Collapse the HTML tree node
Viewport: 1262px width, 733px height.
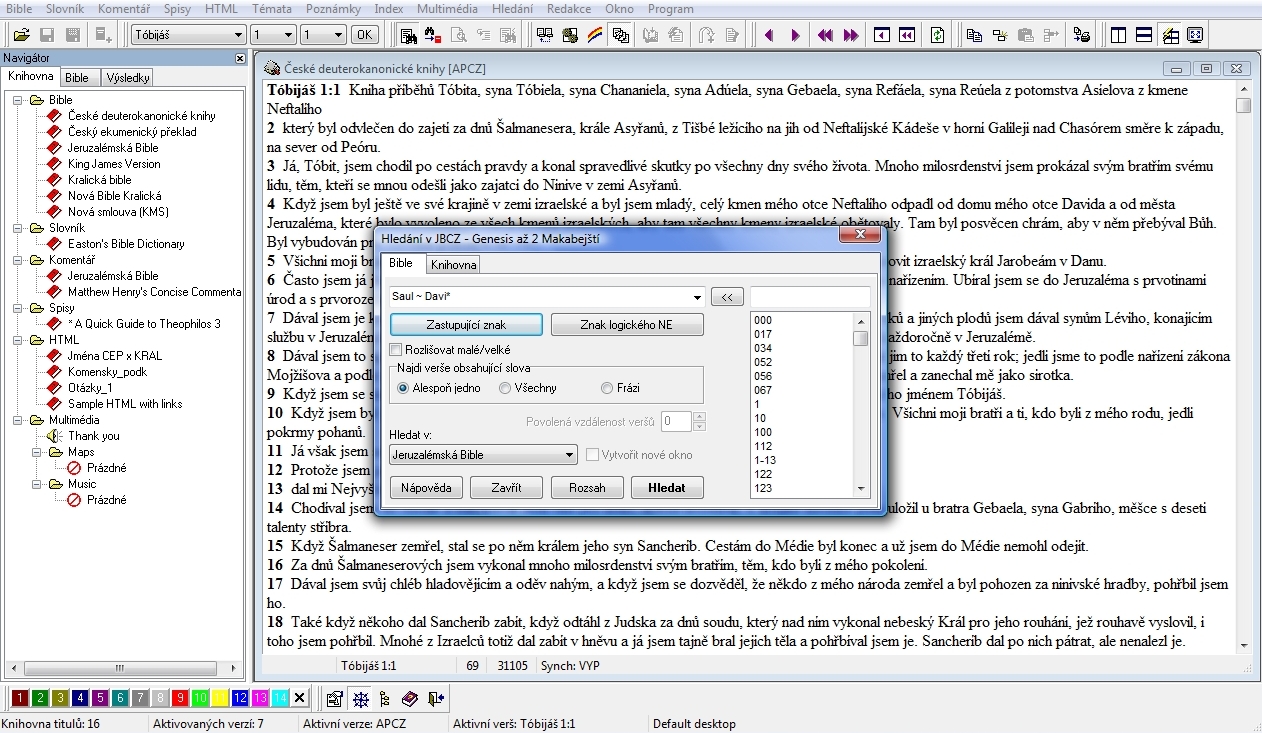click(x=18, y=340)
